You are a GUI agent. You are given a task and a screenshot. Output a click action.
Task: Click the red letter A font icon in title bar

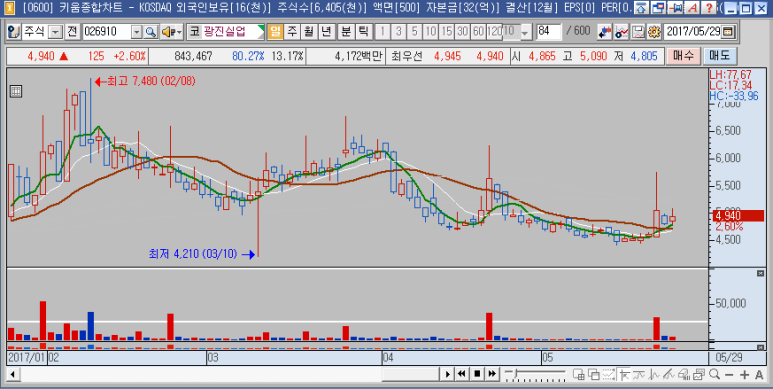tap(693, 7)
